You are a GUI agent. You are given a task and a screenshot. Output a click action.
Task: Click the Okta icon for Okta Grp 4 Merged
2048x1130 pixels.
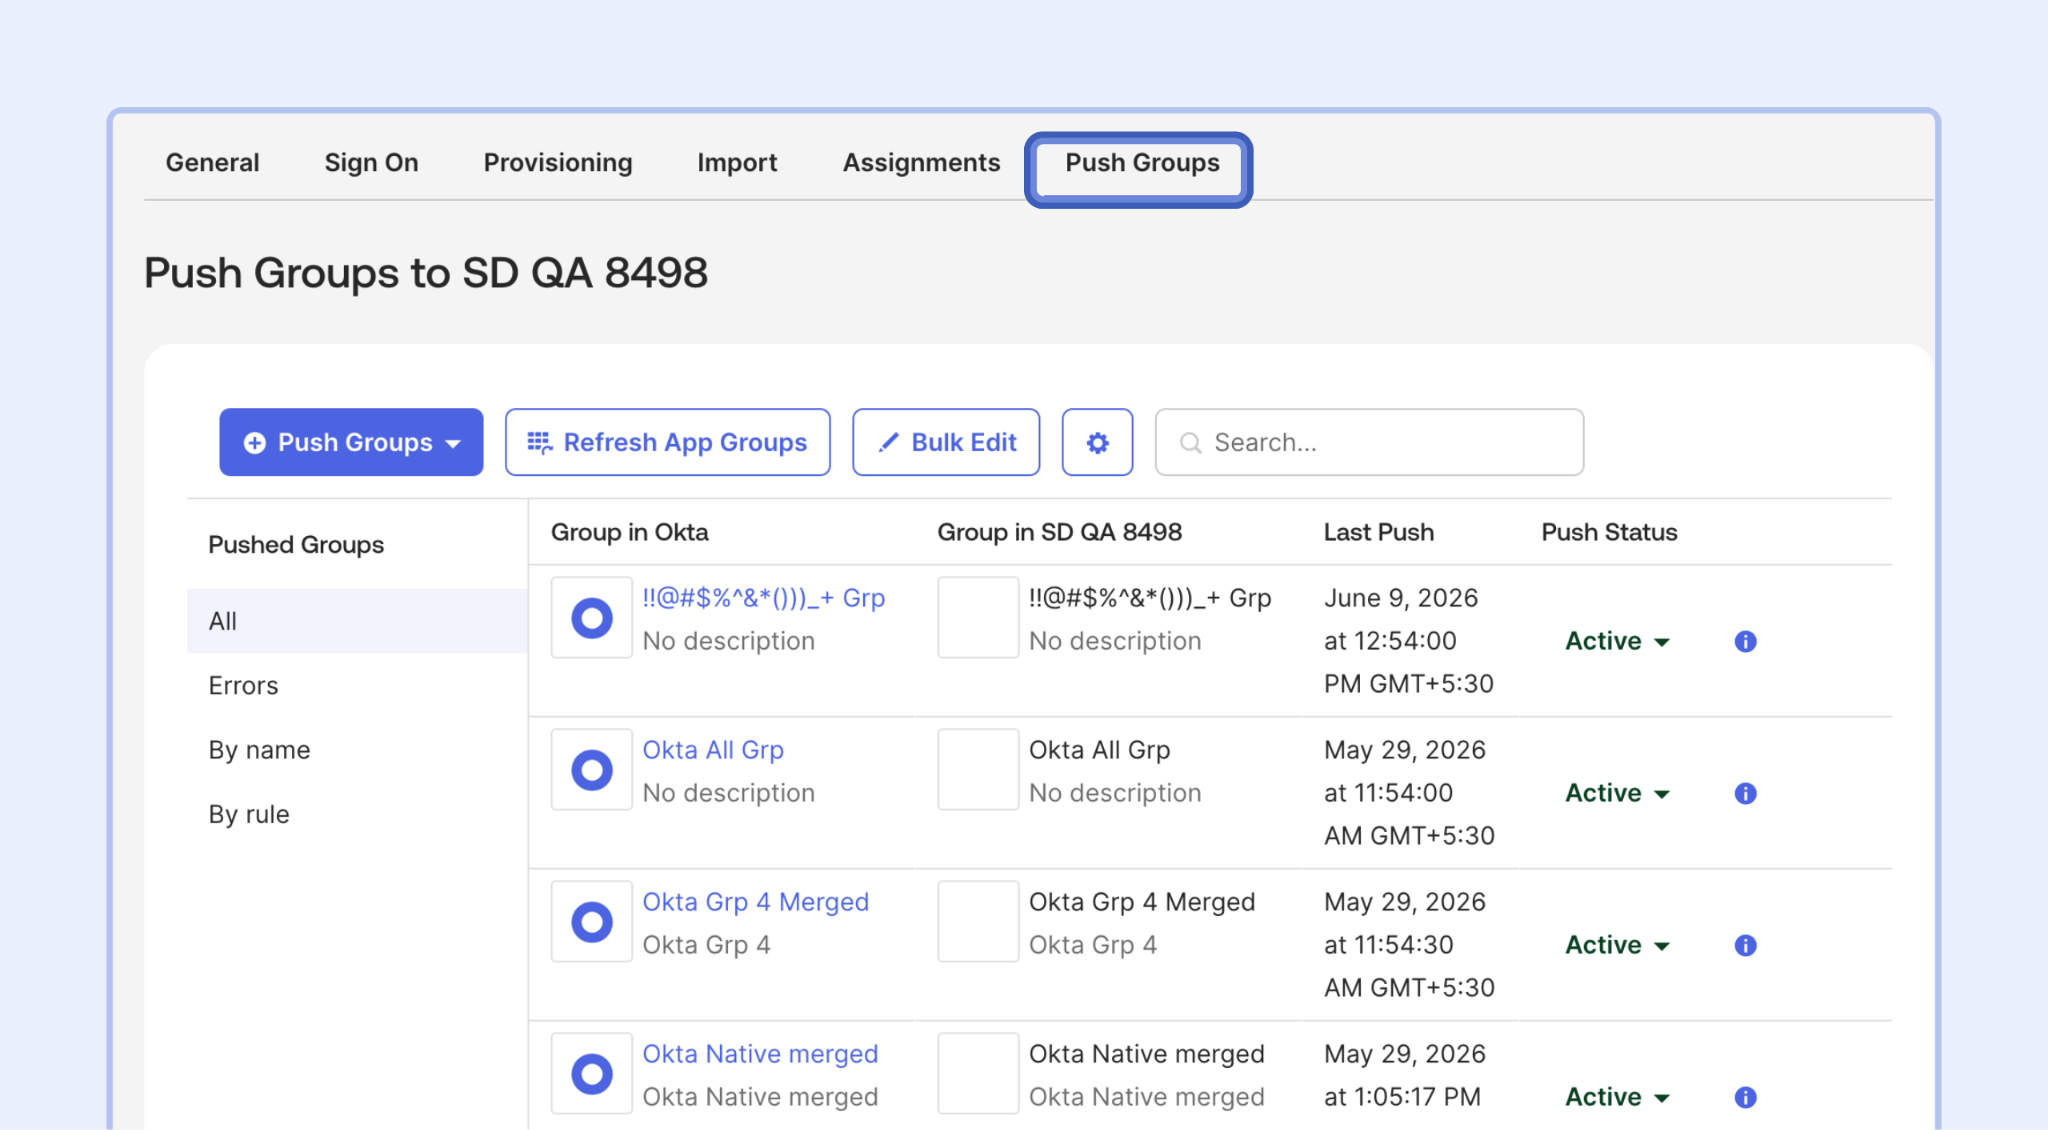point(592,922)
